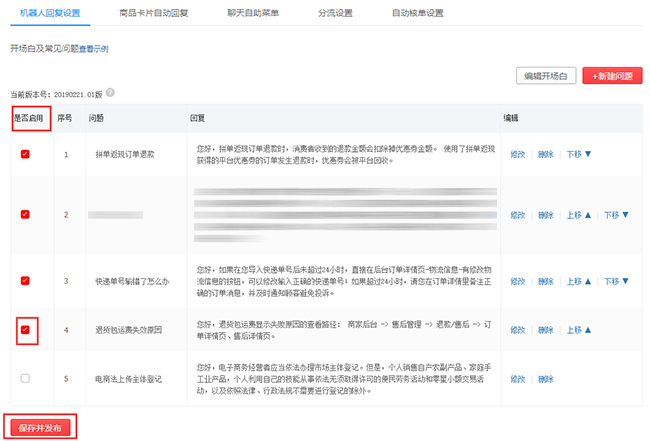Click 修改 for the 电商法上传主体登记 row

(x=517, y=378)
